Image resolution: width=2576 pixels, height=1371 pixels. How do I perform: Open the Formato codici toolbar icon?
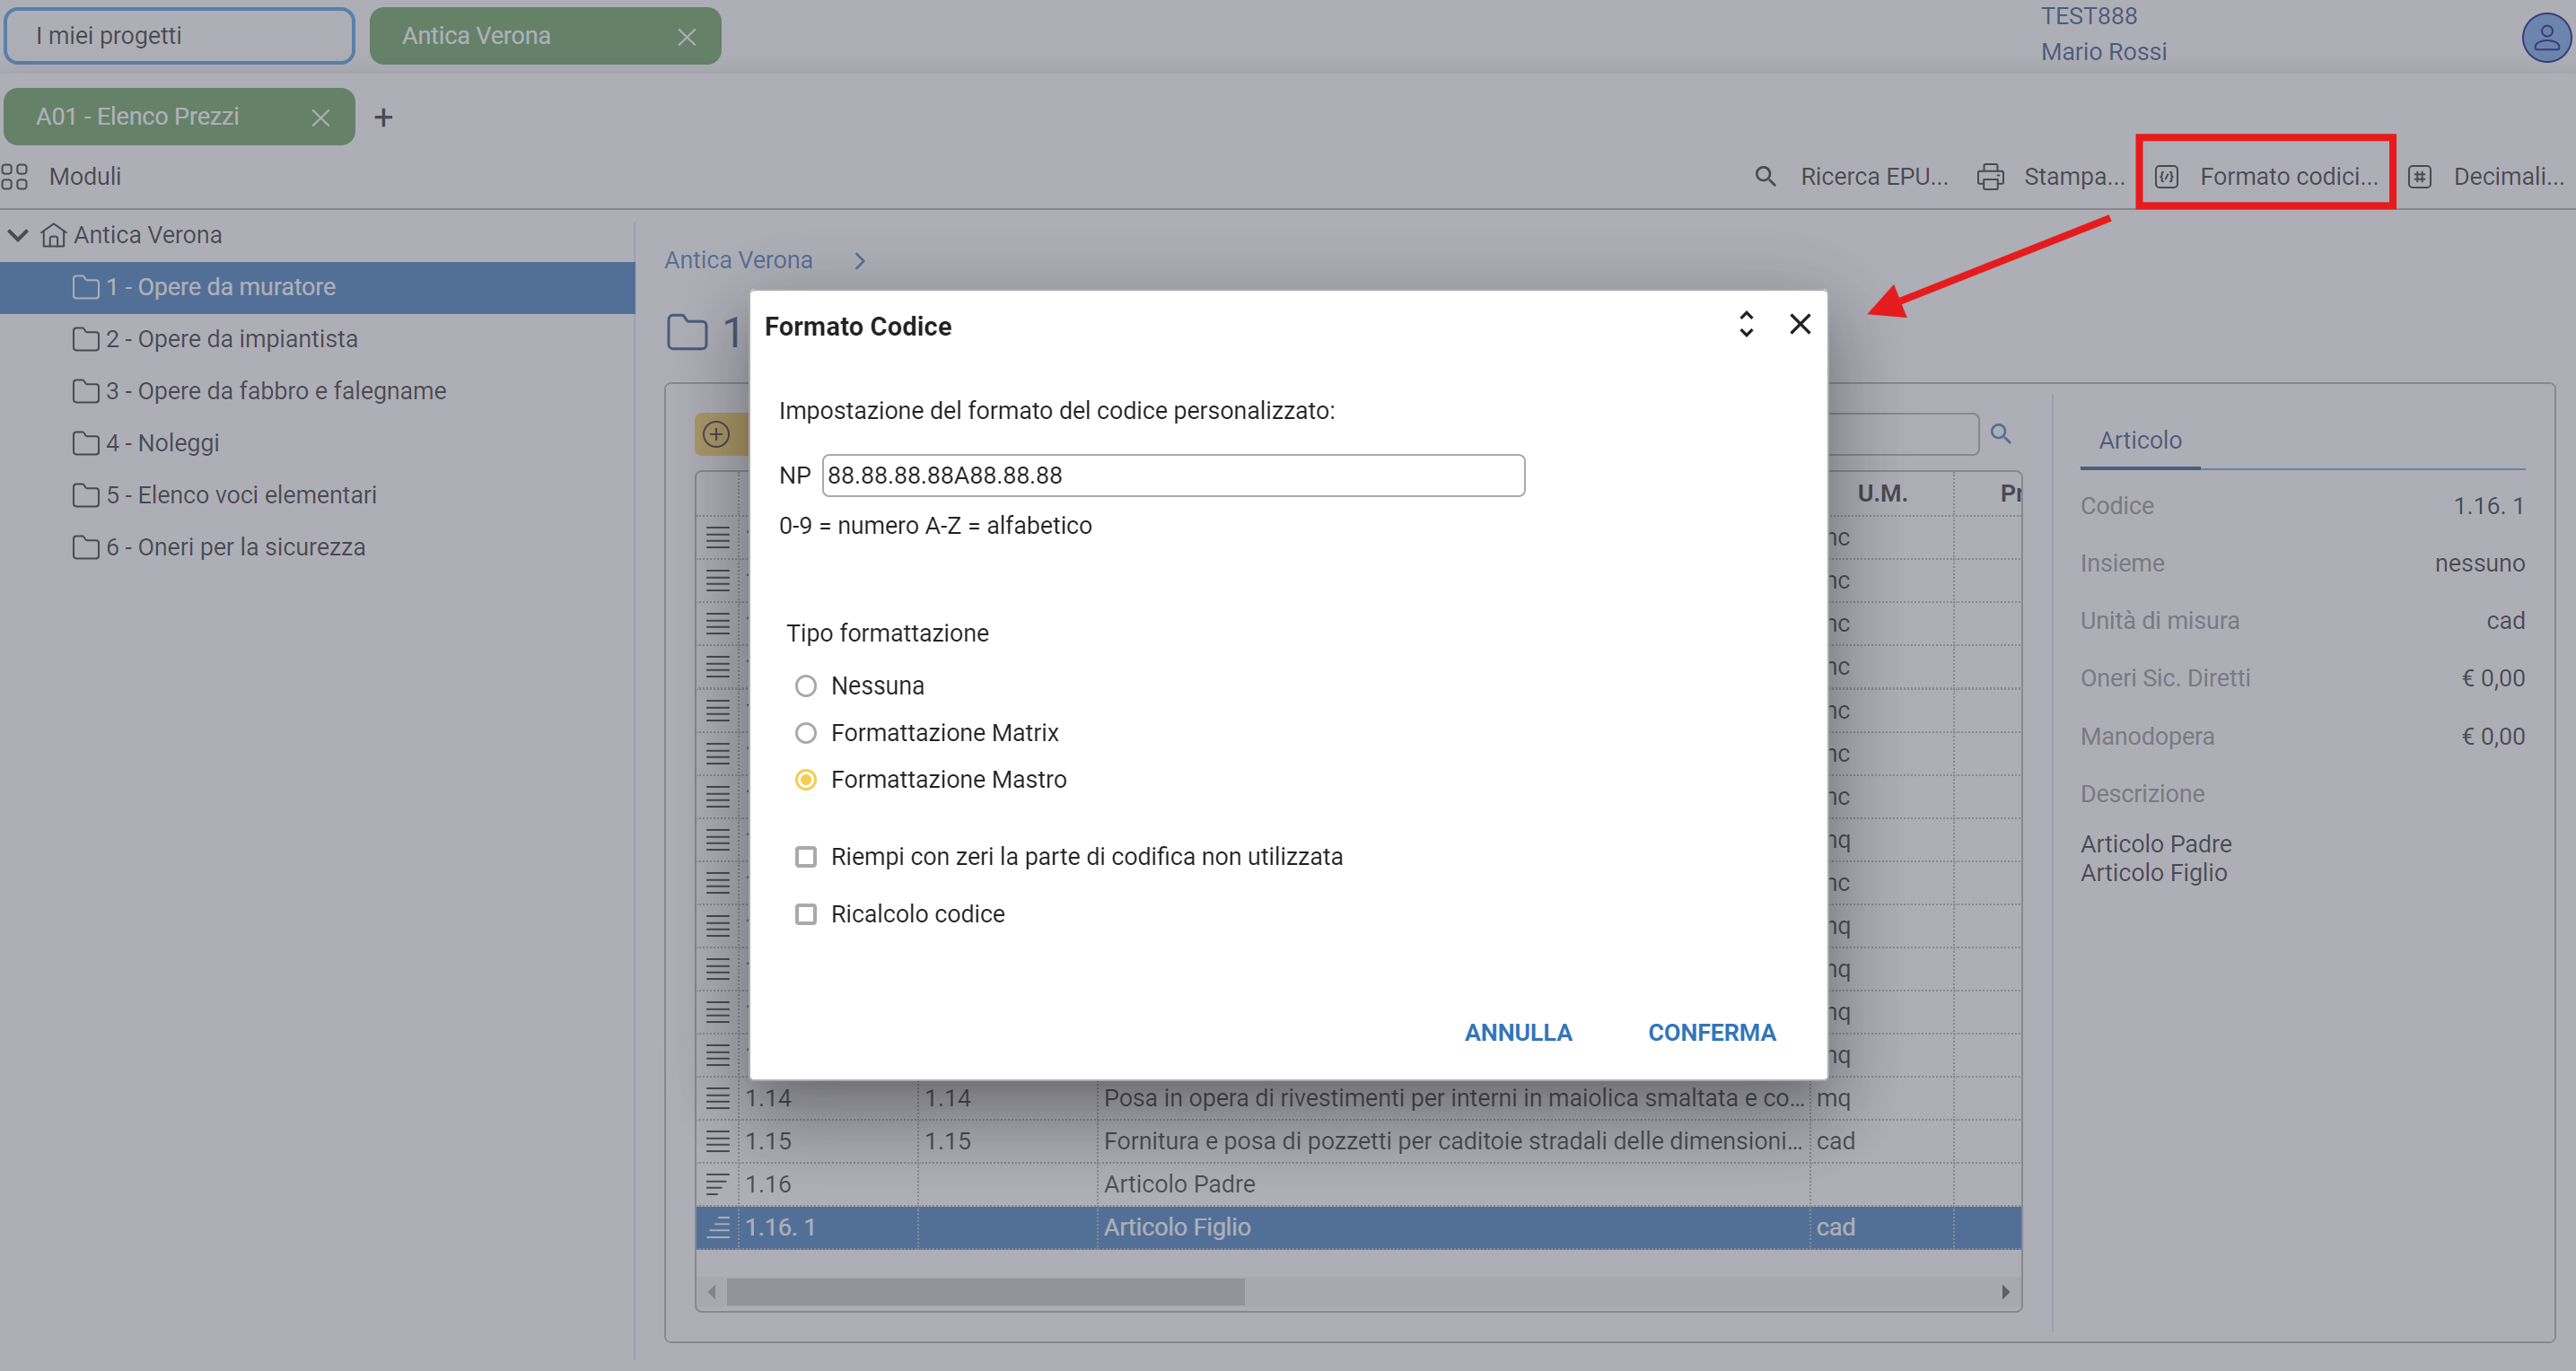2165,177
